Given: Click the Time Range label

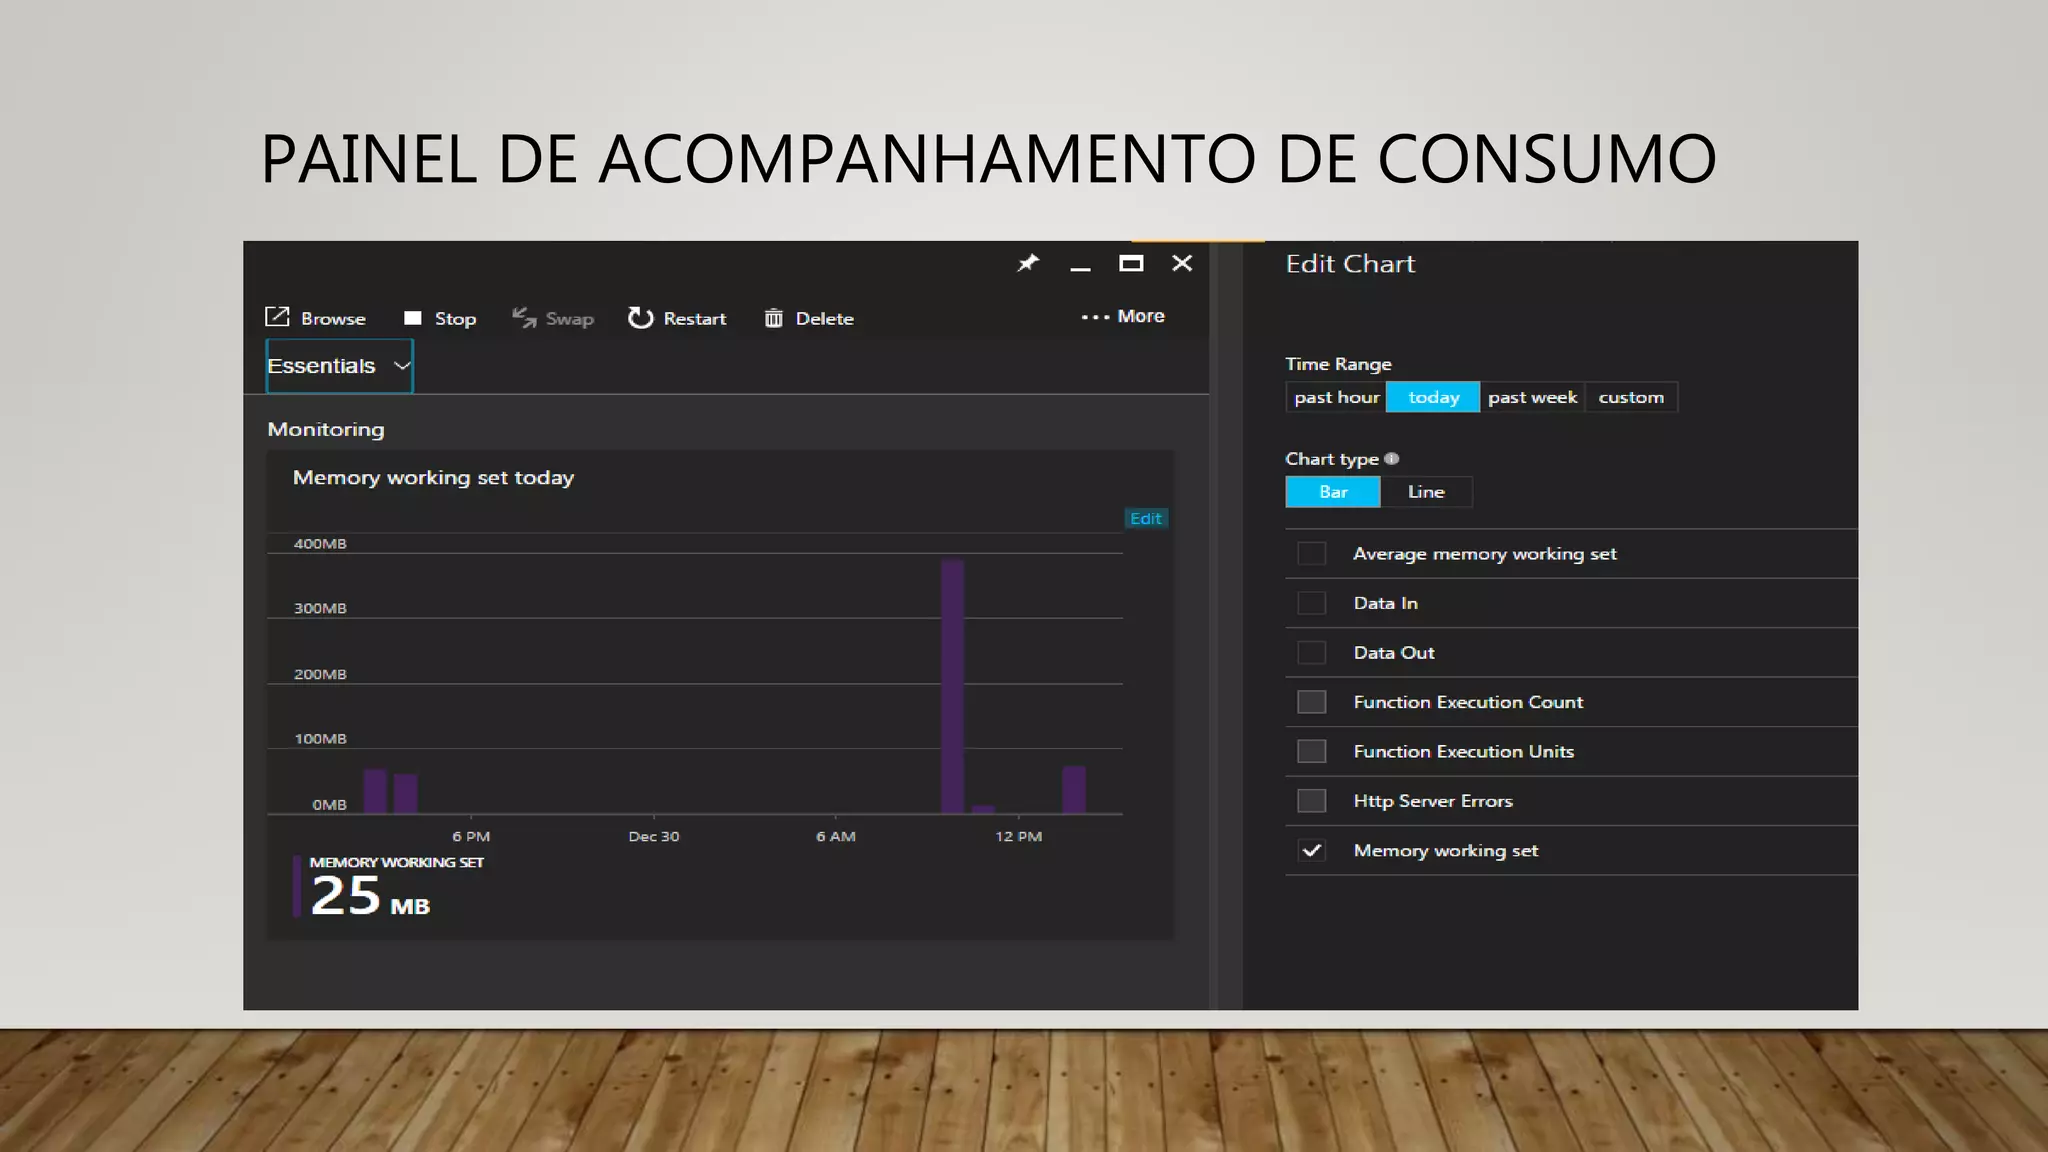Looking at the screenshot, I should (x=1338, y=364).
